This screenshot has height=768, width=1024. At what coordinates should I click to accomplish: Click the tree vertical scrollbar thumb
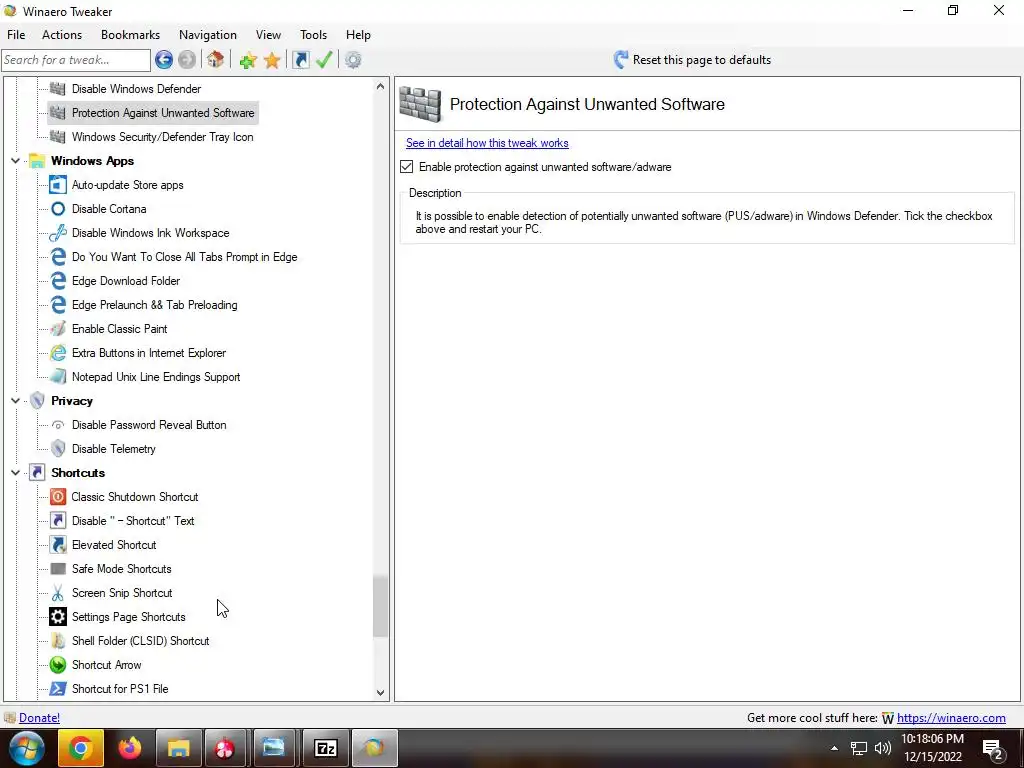click(380, 606)
